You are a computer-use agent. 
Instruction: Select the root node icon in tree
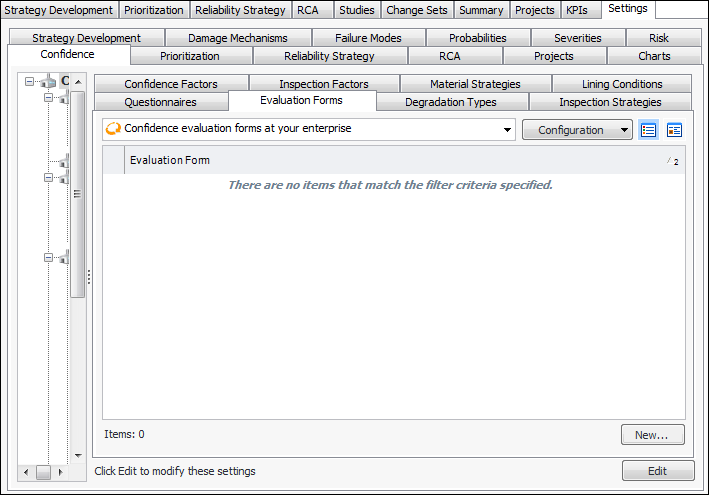pos(48,82)
